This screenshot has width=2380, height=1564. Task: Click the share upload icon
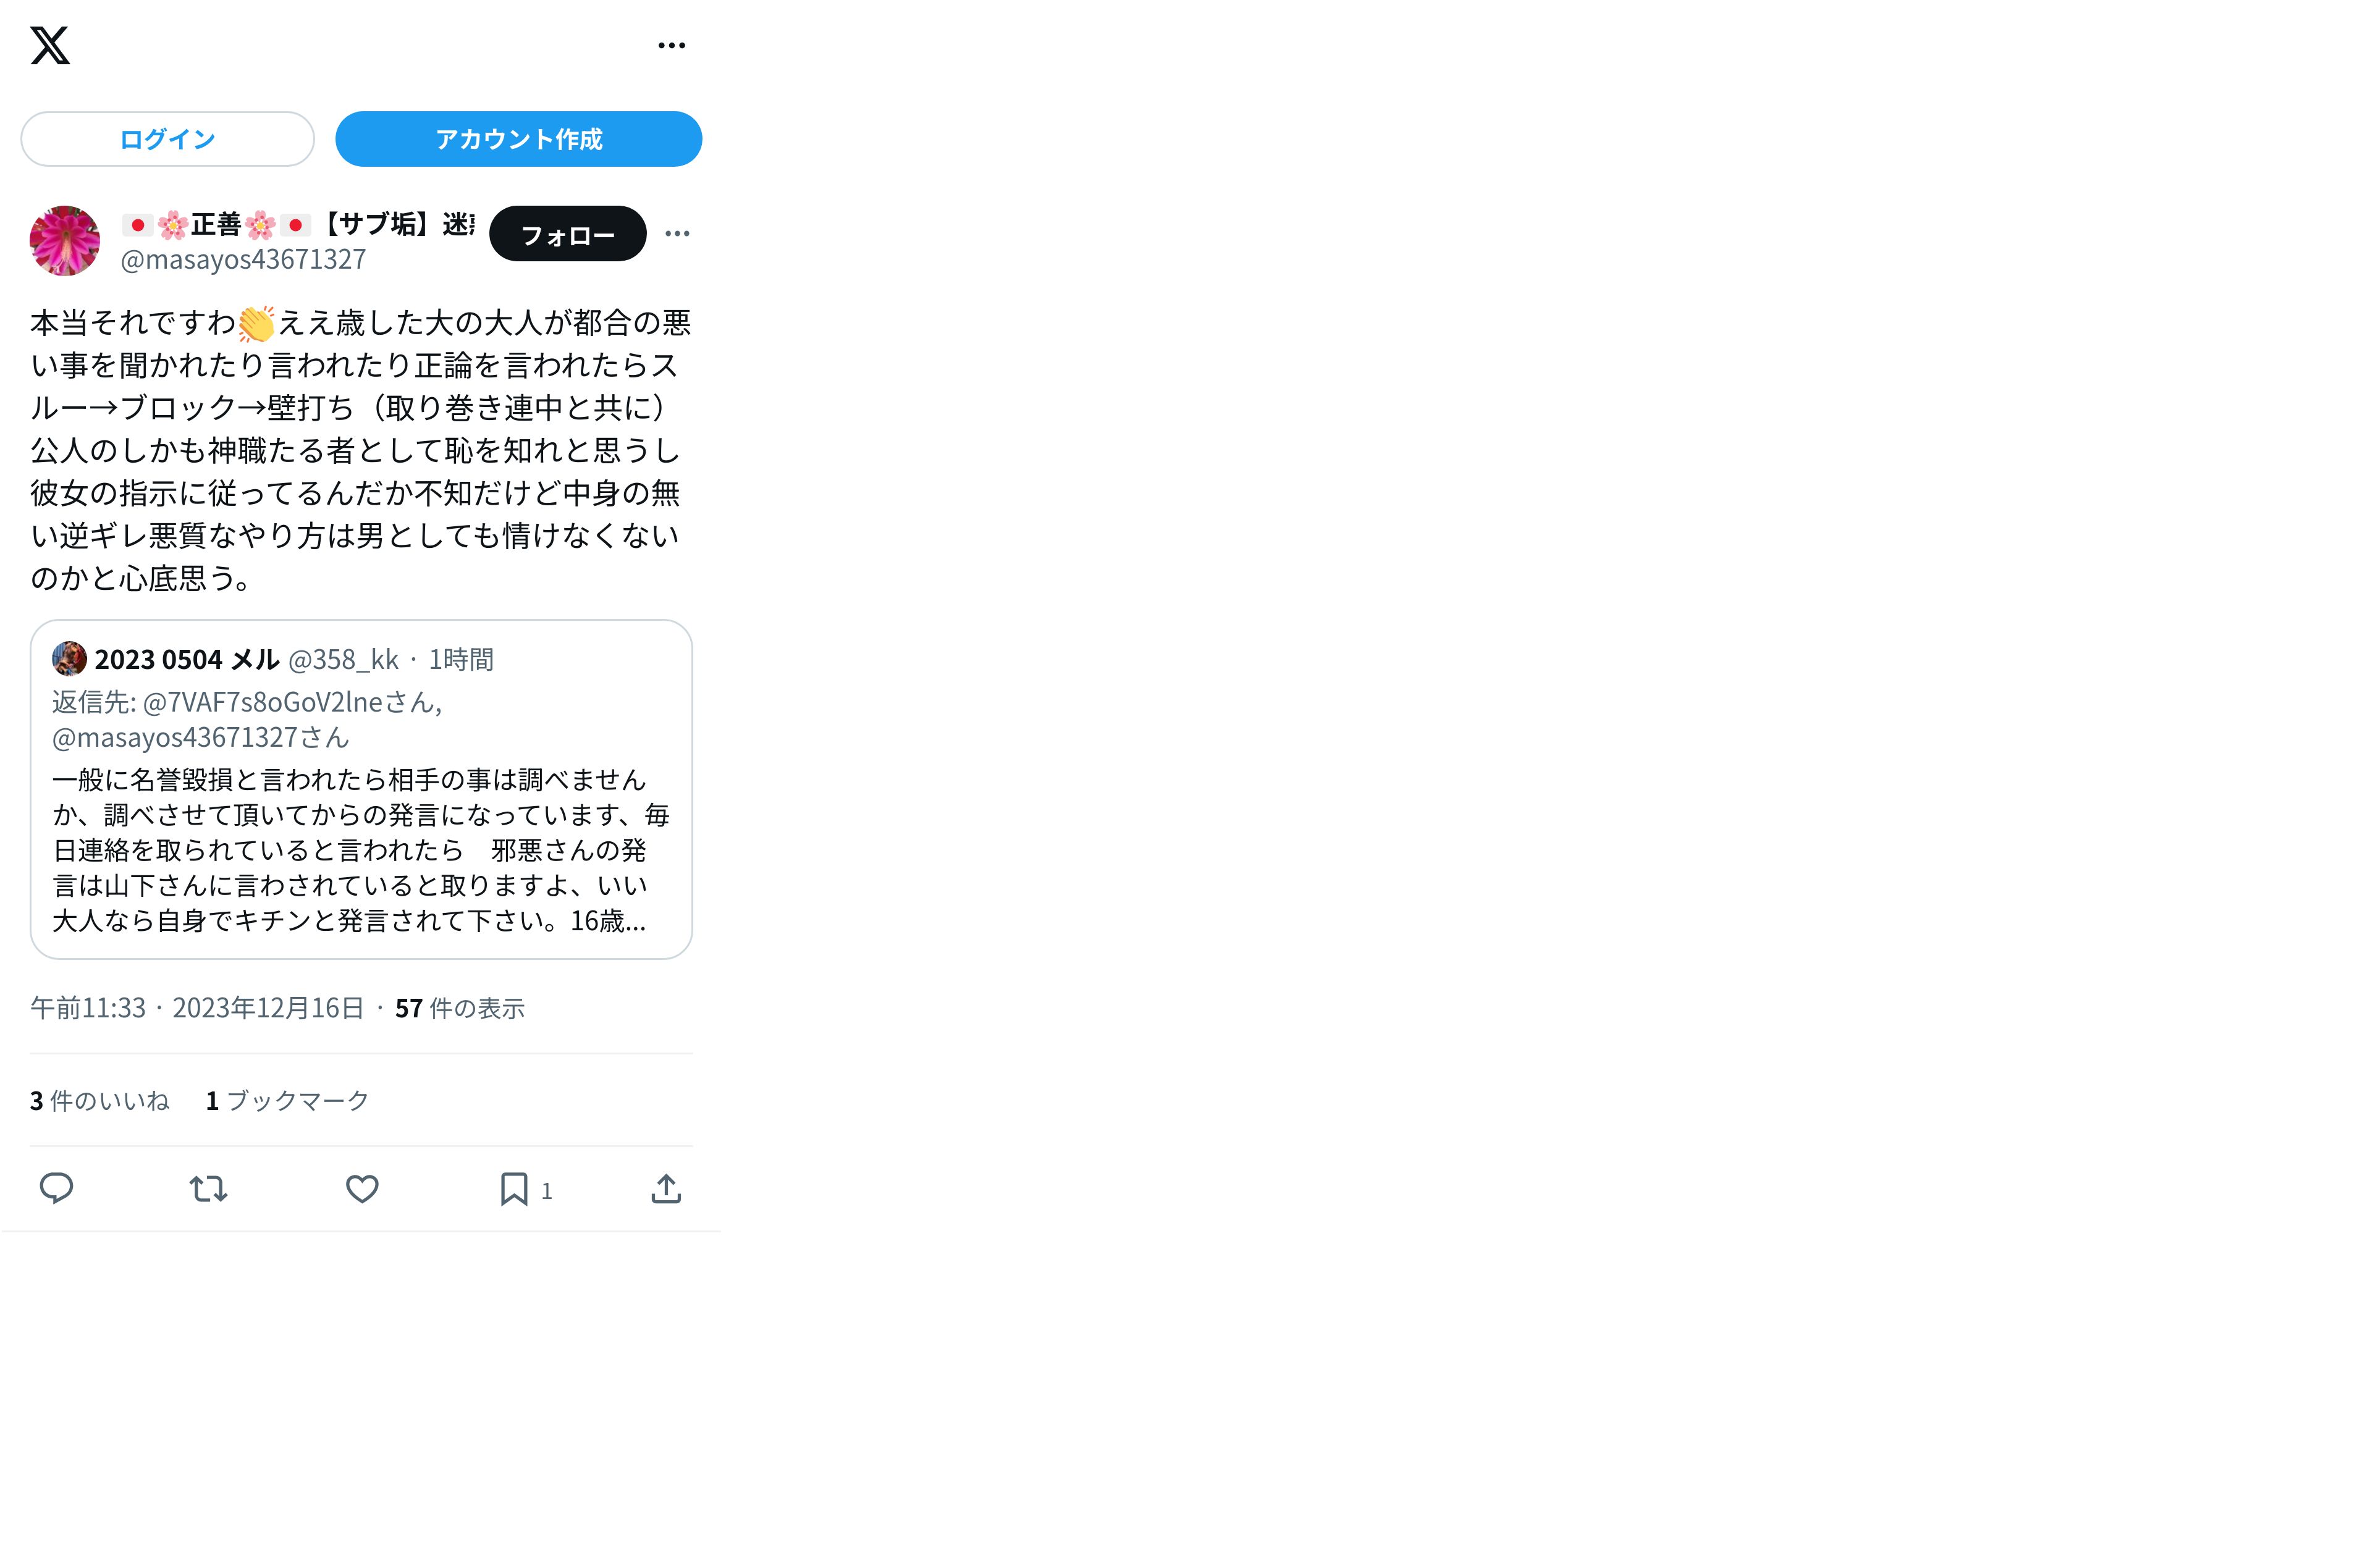[666, 1189]
